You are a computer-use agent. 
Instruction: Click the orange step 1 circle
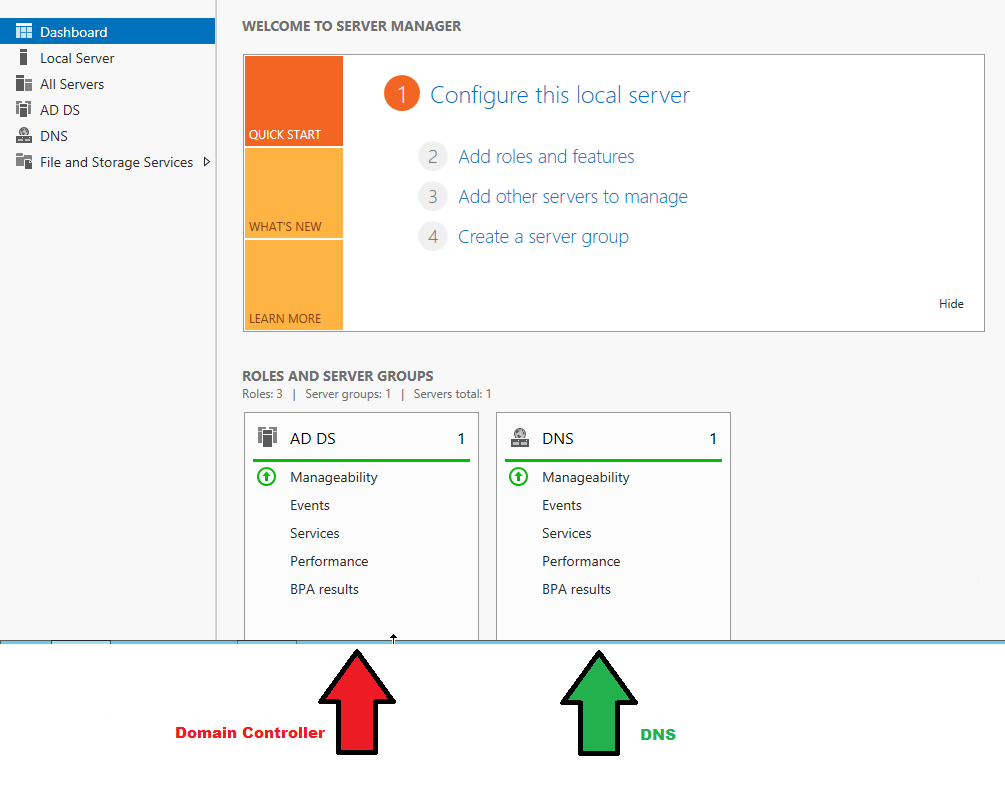pos(402,94)
